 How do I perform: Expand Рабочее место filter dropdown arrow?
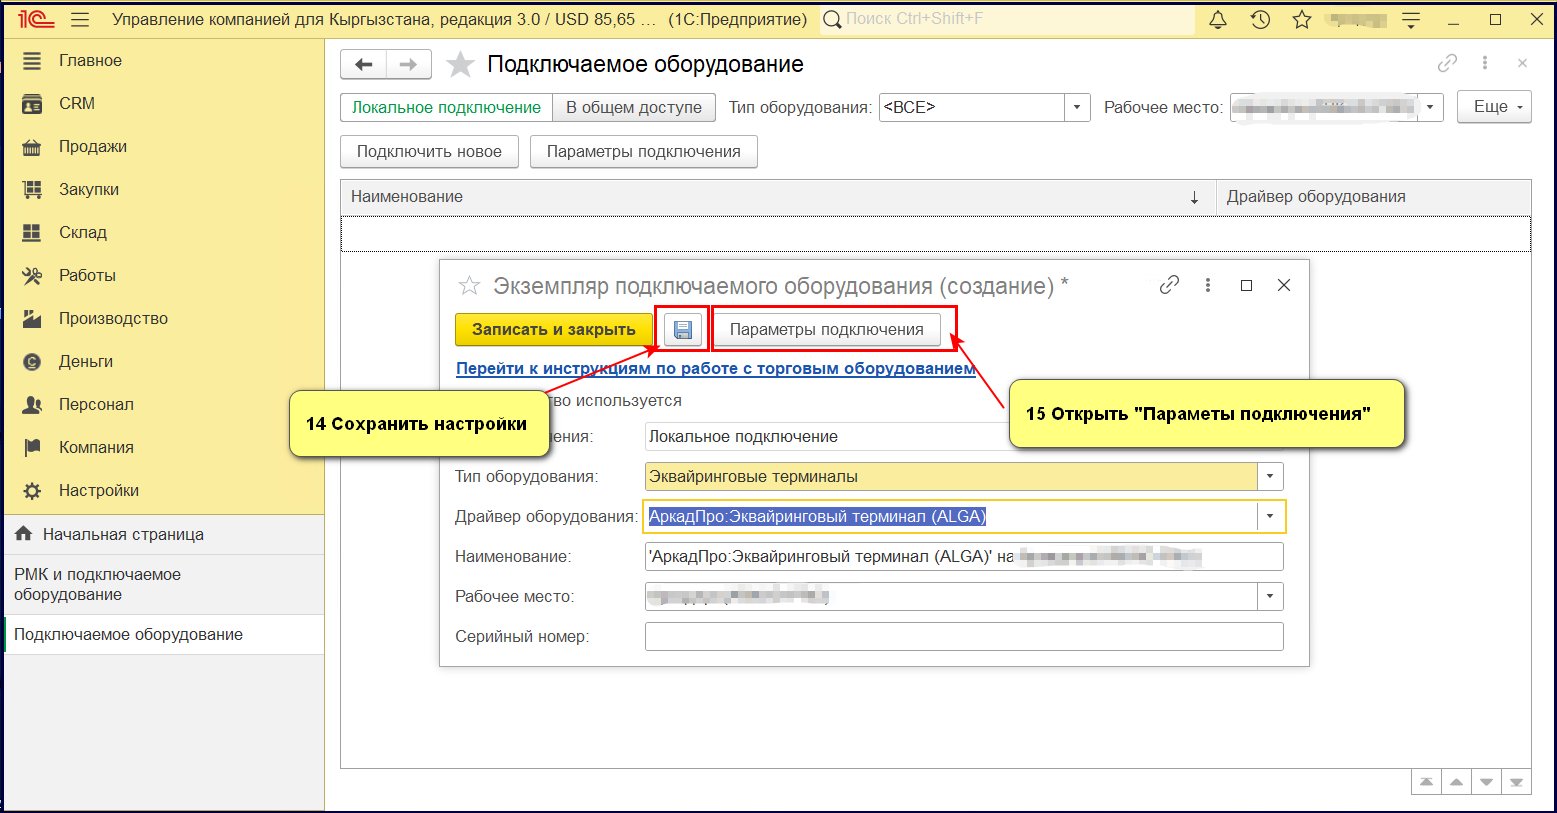[x=1430, y=108]
